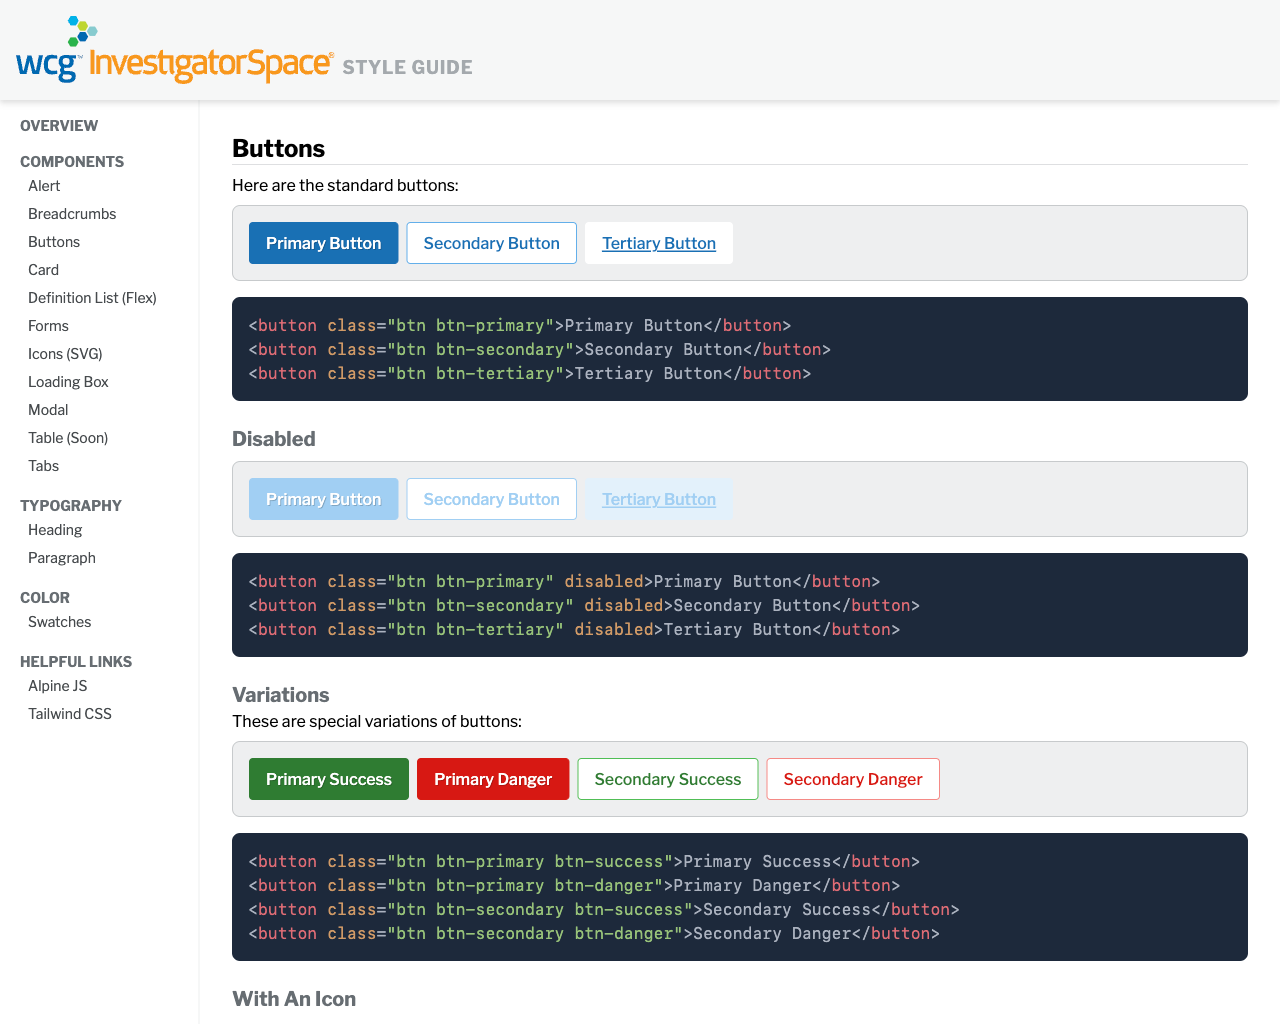Visit the Tailwind CSS link
This screenshot has width=1280, height=1024.
click(x=70, y=713)
